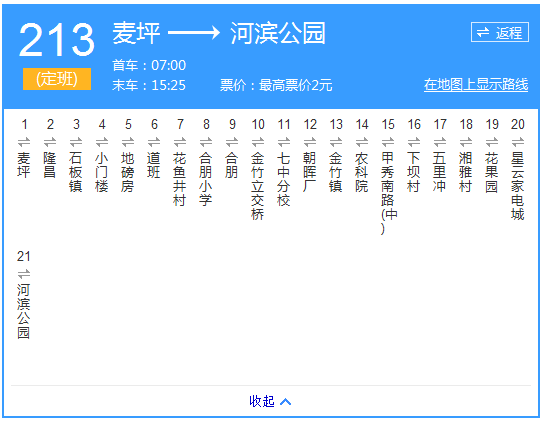This screenshot has width=543, height=422.
Task: Click the transfer icon above 麦坪 stop
Action: pyautogui.click(x=24, y=142)
